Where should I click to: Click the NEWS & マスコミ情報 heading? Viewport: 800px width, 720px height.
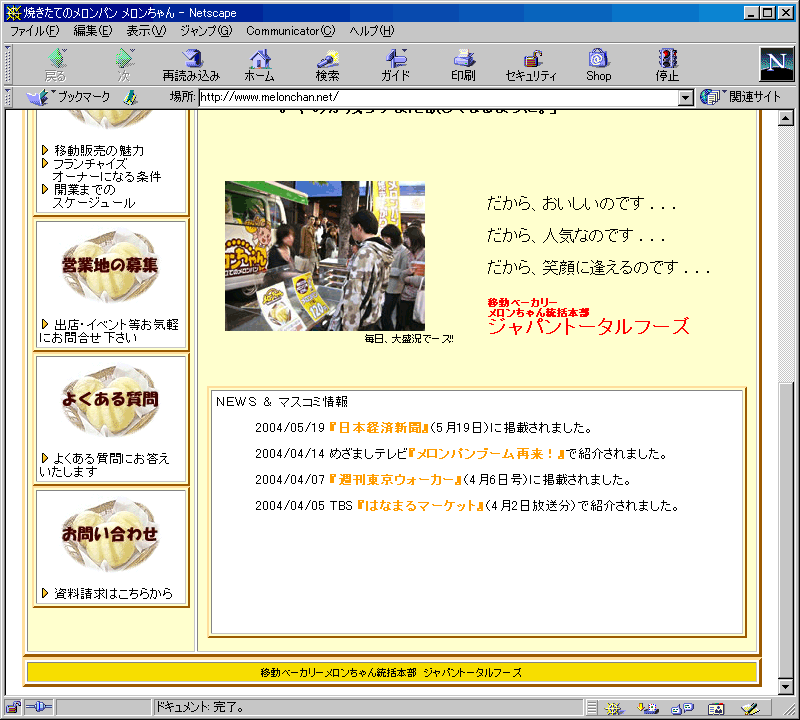(x=282, y=402)
